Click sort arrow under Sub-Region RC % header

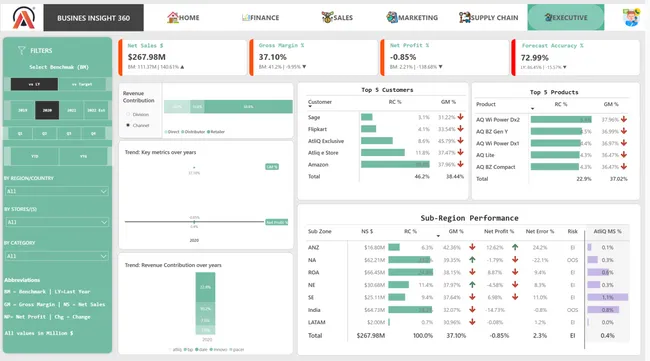[438, 236]
